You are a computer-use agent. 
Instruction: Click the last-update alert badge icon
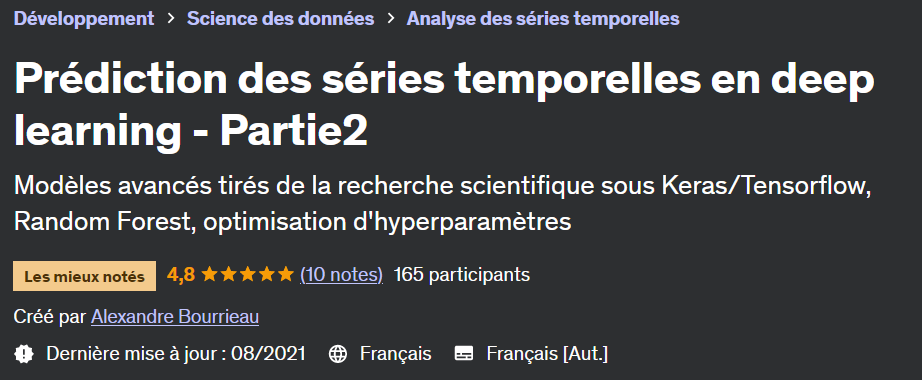[x=24, y=354]
